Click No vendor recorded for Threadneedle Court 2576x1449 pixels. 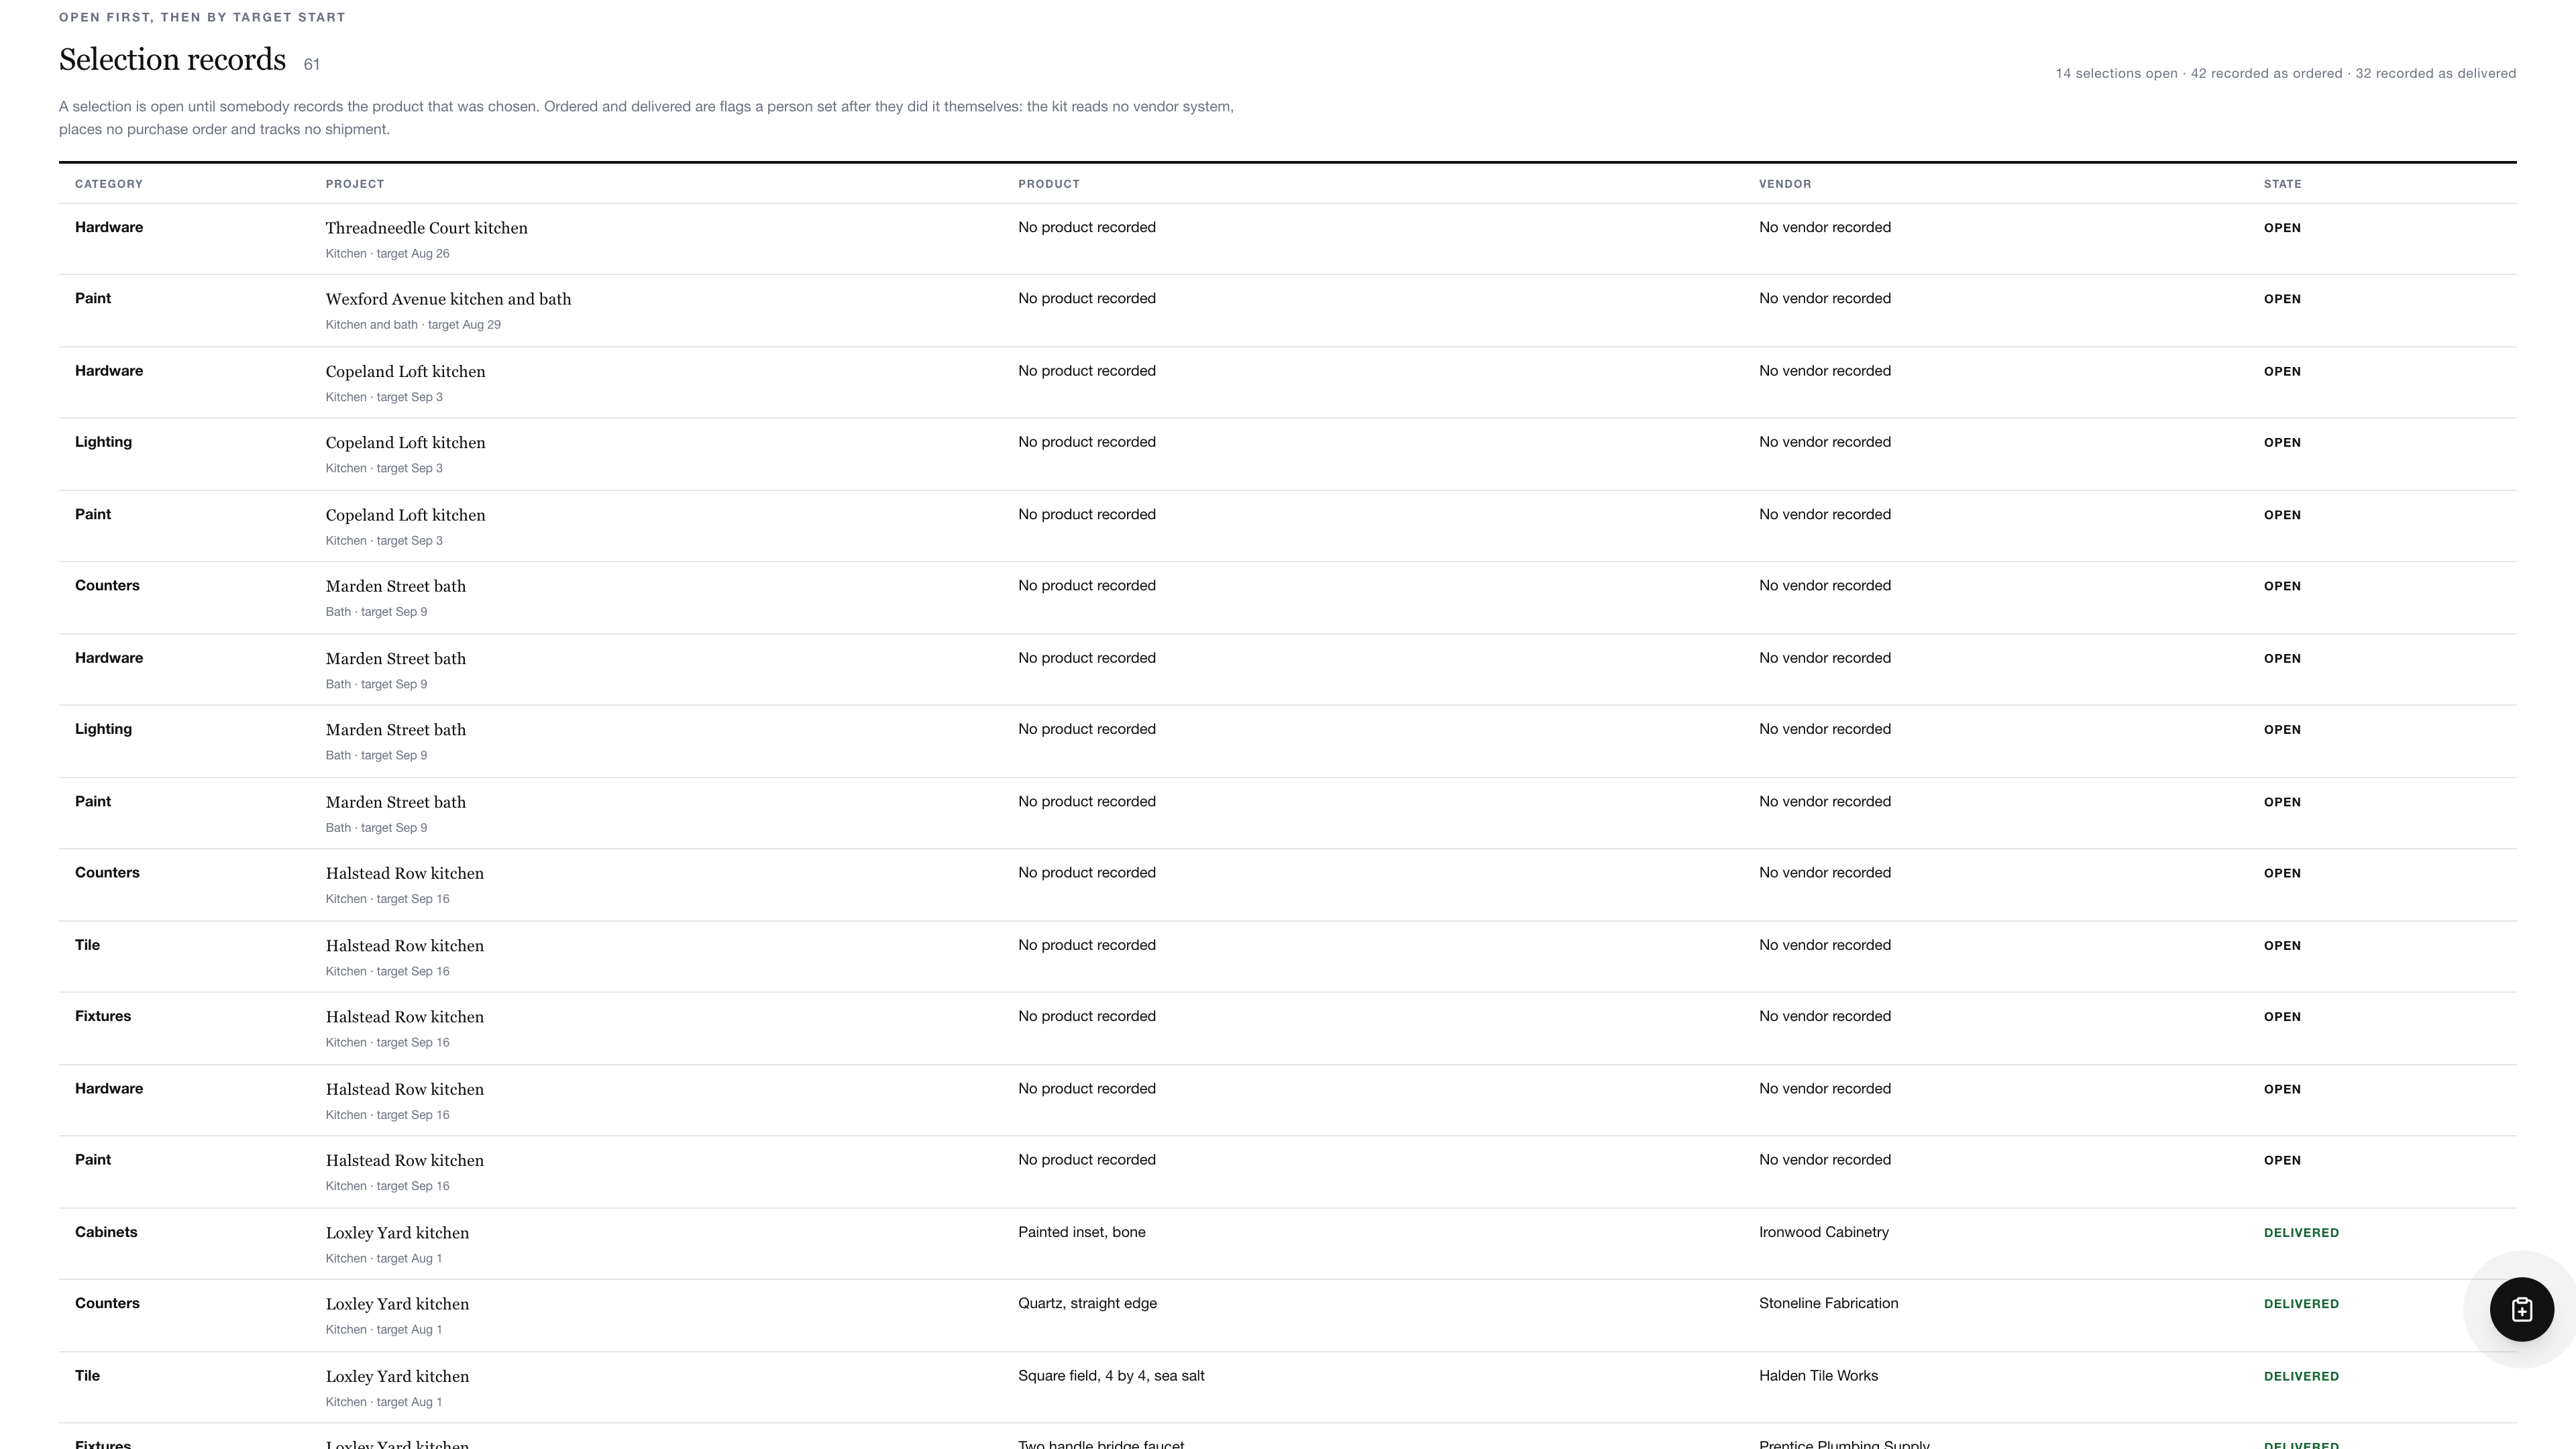[x=1825, y=227]
